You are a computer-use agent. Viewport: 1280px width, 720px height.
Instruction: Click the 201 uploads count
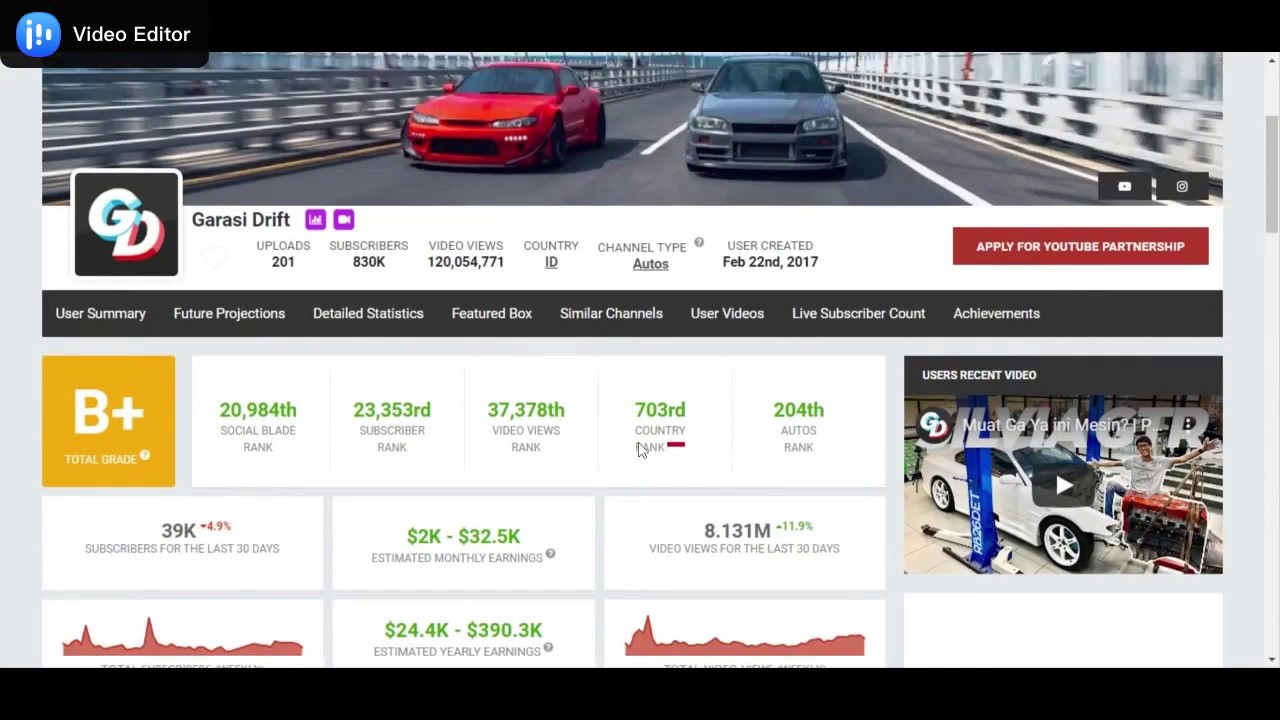(283, 262)
